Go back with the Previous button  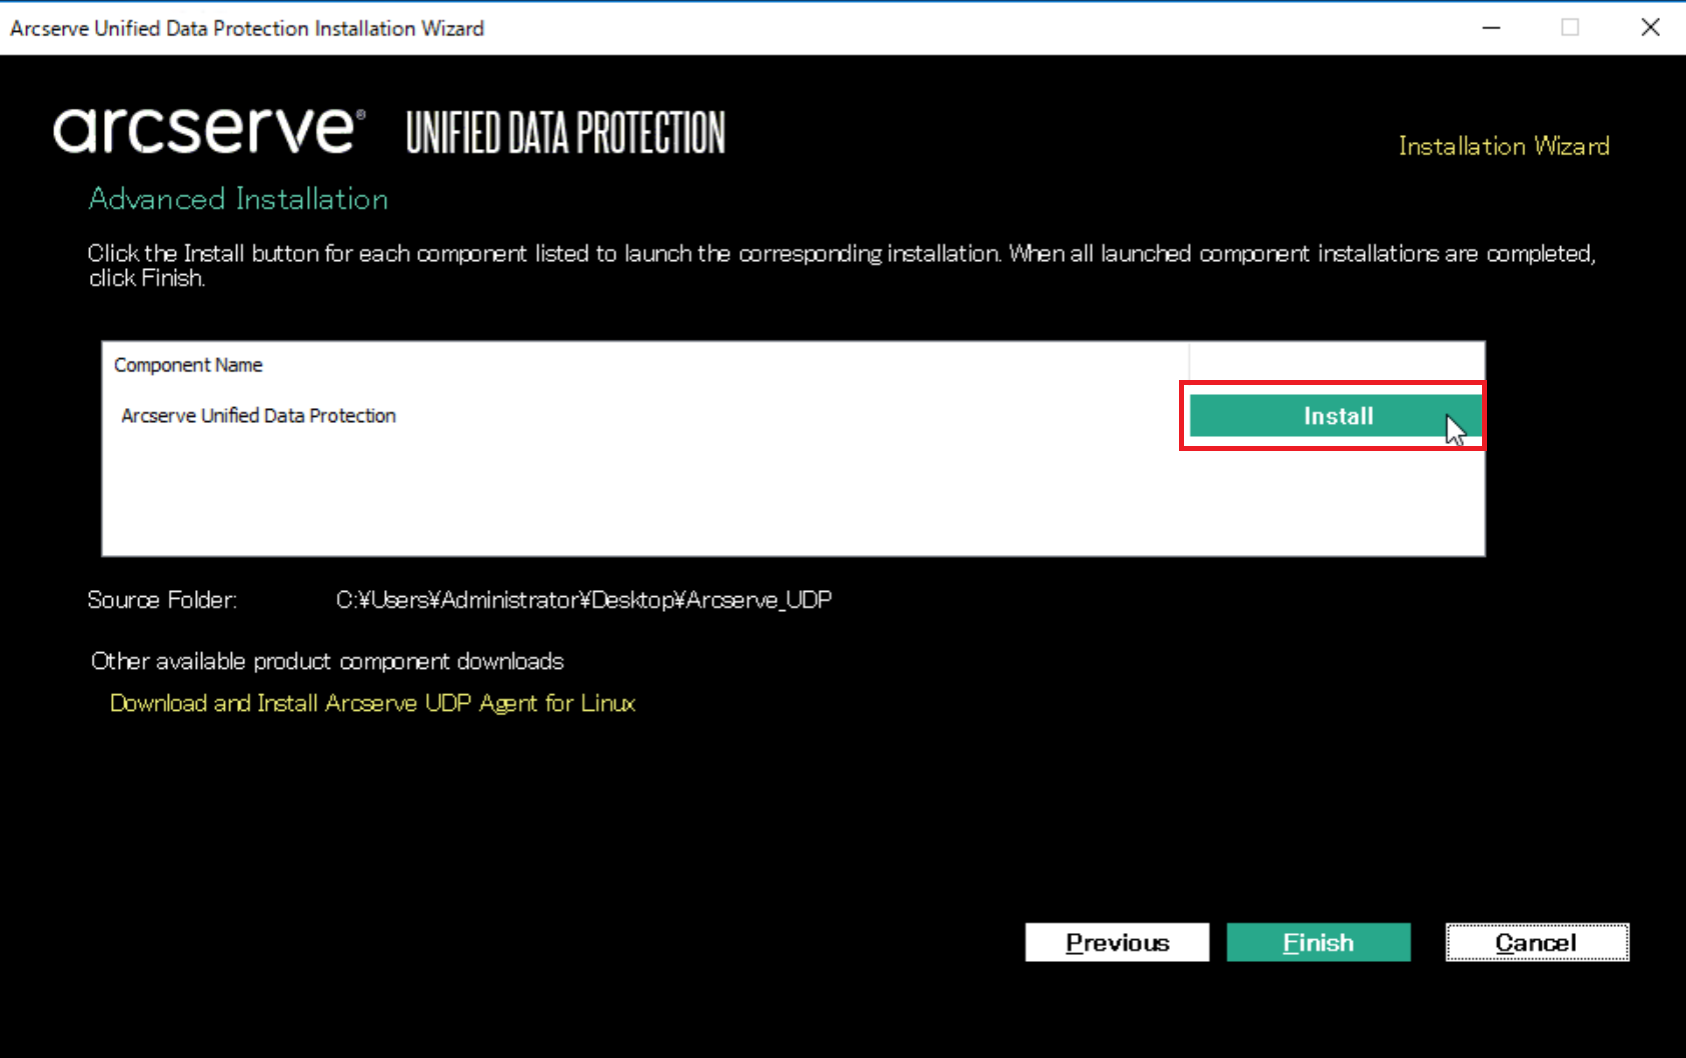point(1117,942)
